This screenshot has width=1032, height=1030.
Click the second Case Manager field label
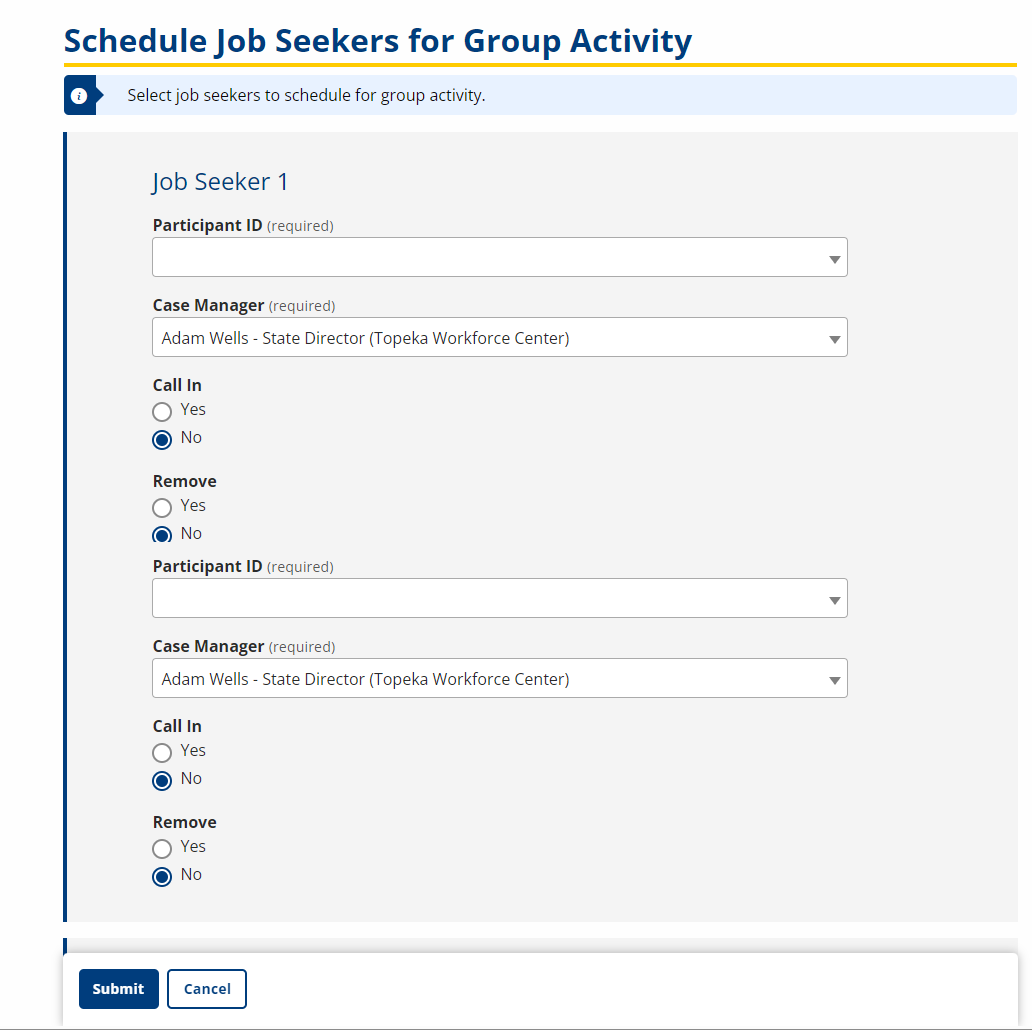[x=208, y=647]
